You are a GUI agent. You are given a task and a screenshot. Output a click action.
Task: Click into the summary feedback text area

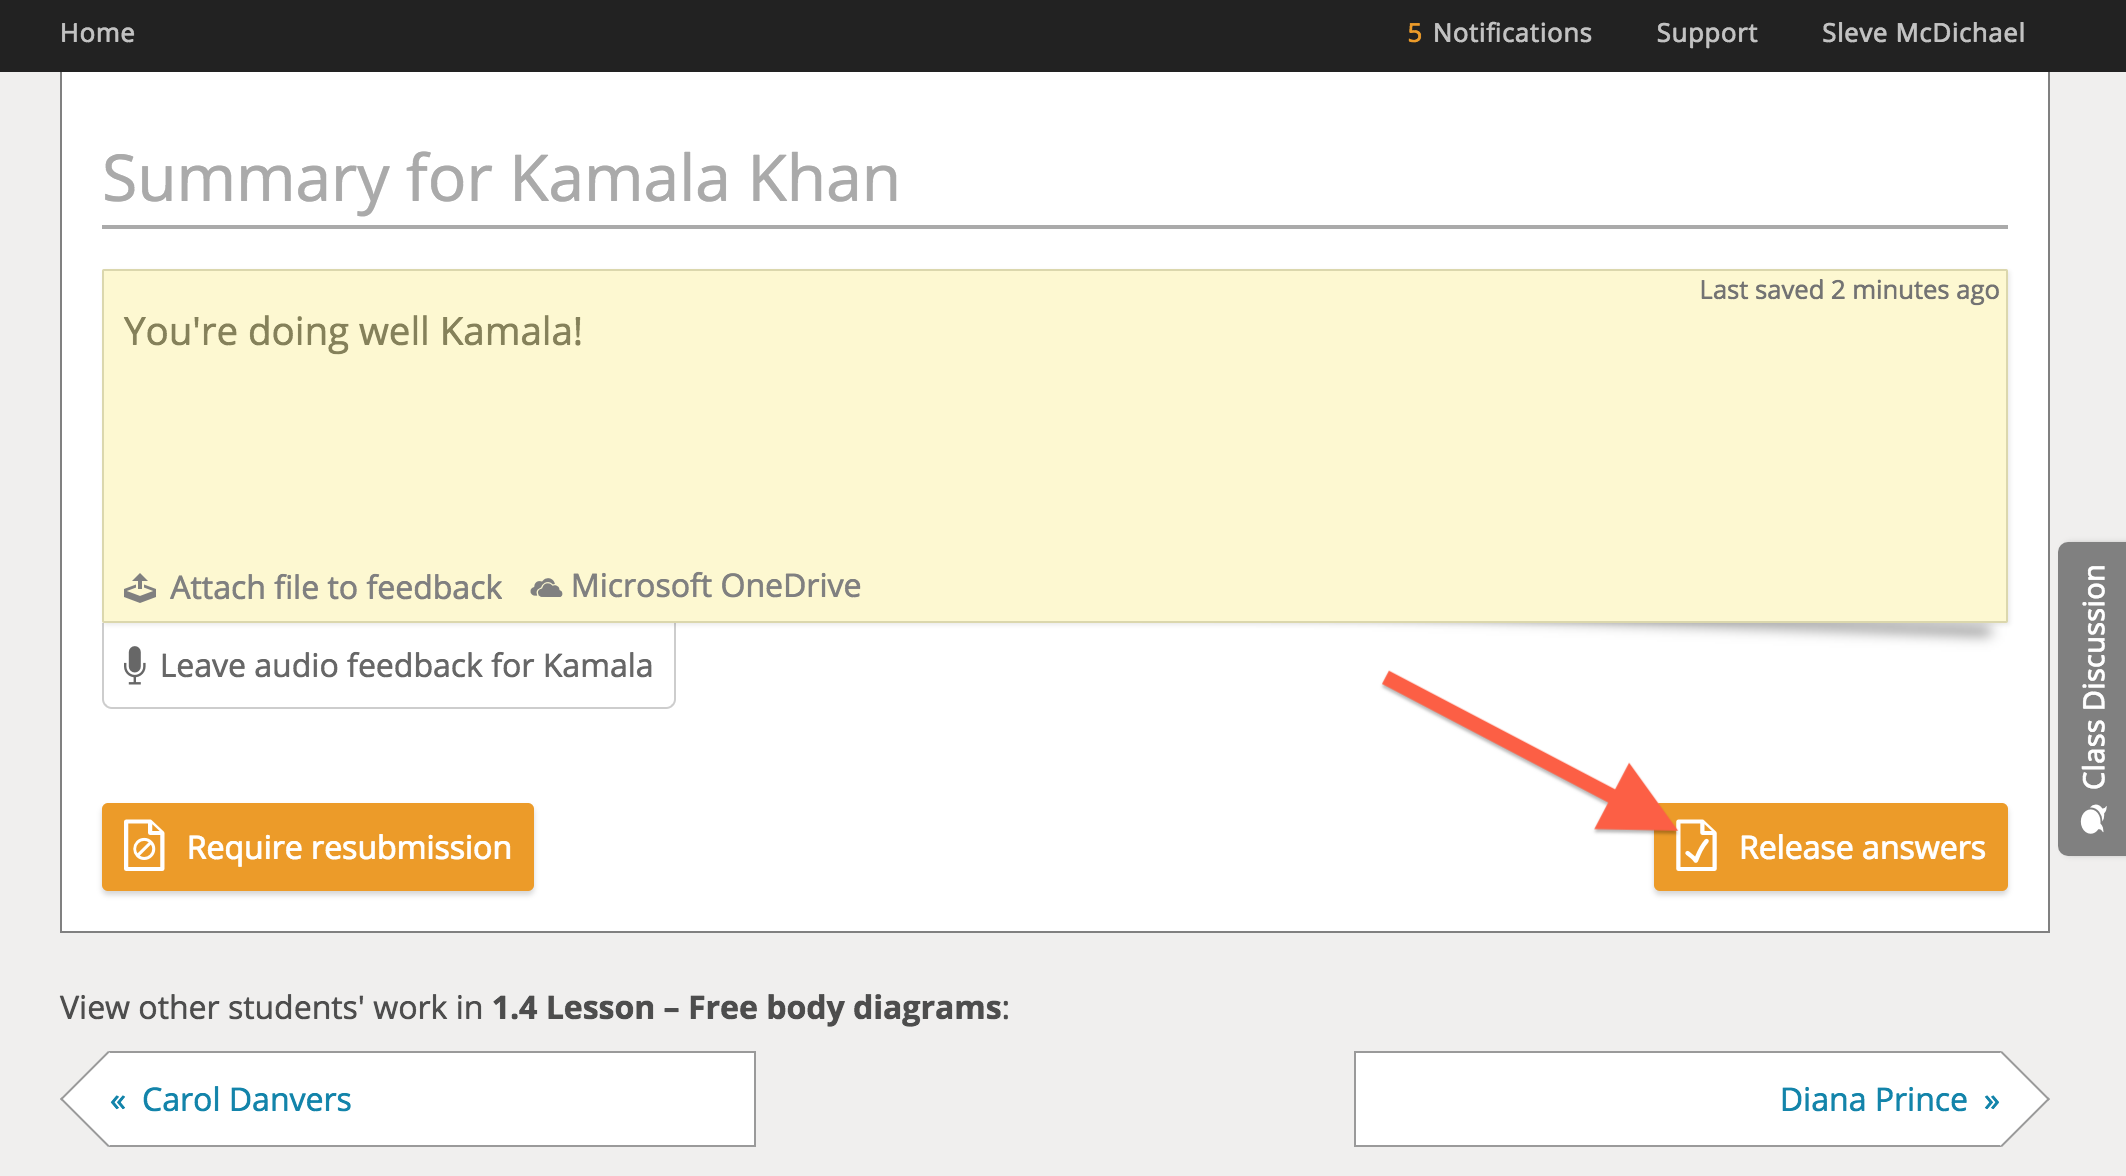pos(1054,430)
